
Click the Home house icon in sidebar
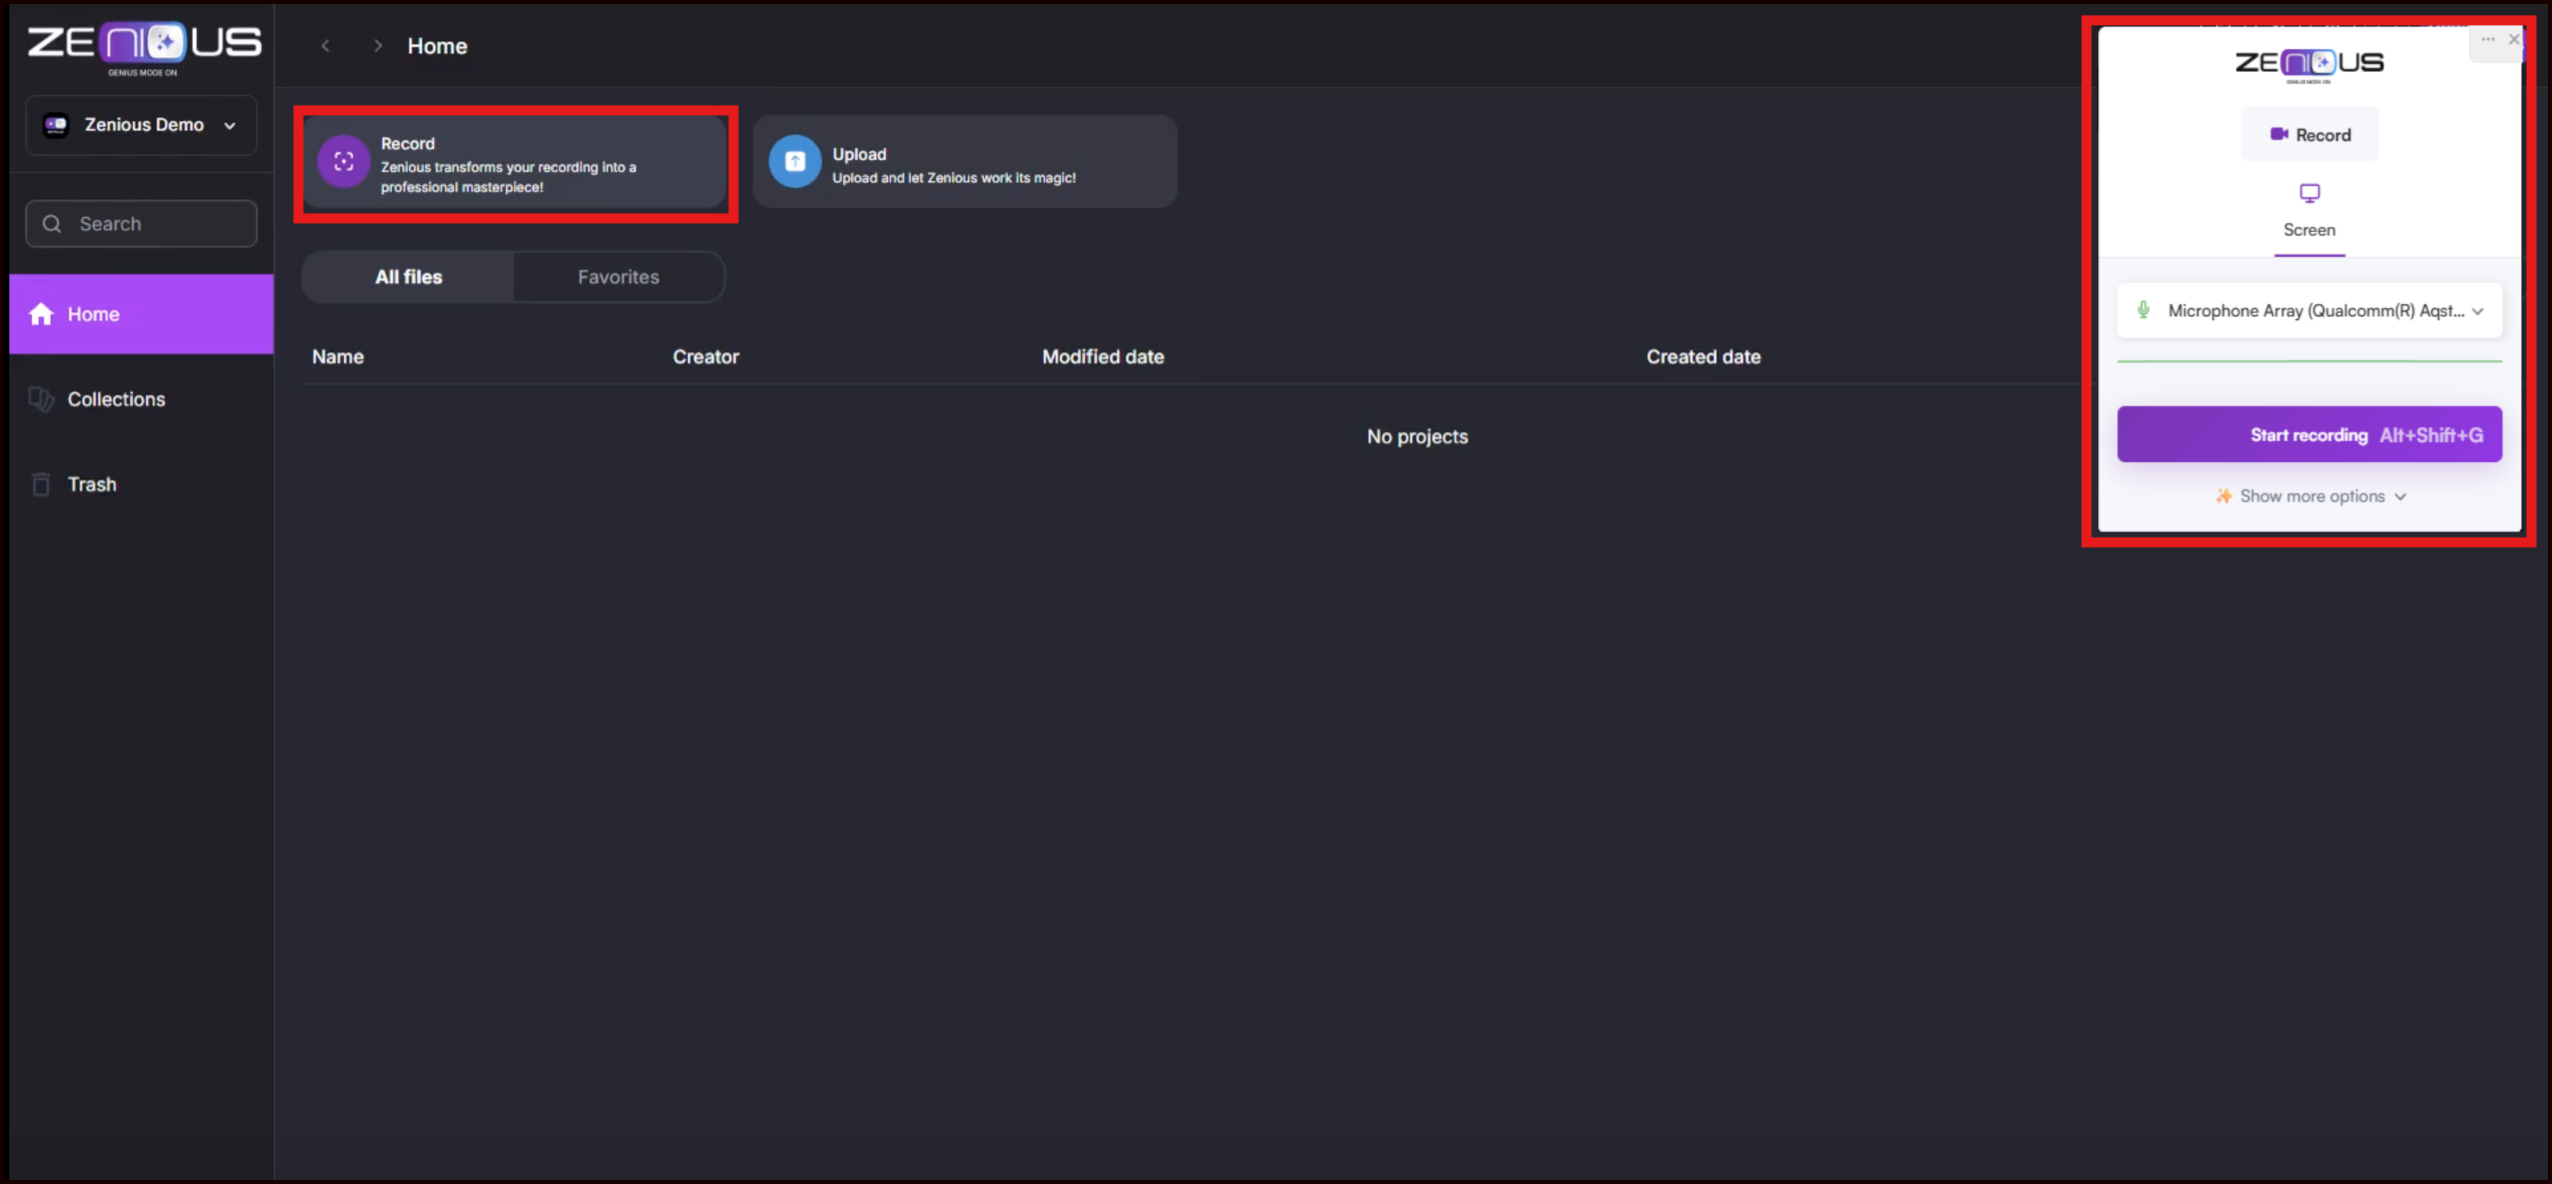pyautogui.click(x=41, y=314)
